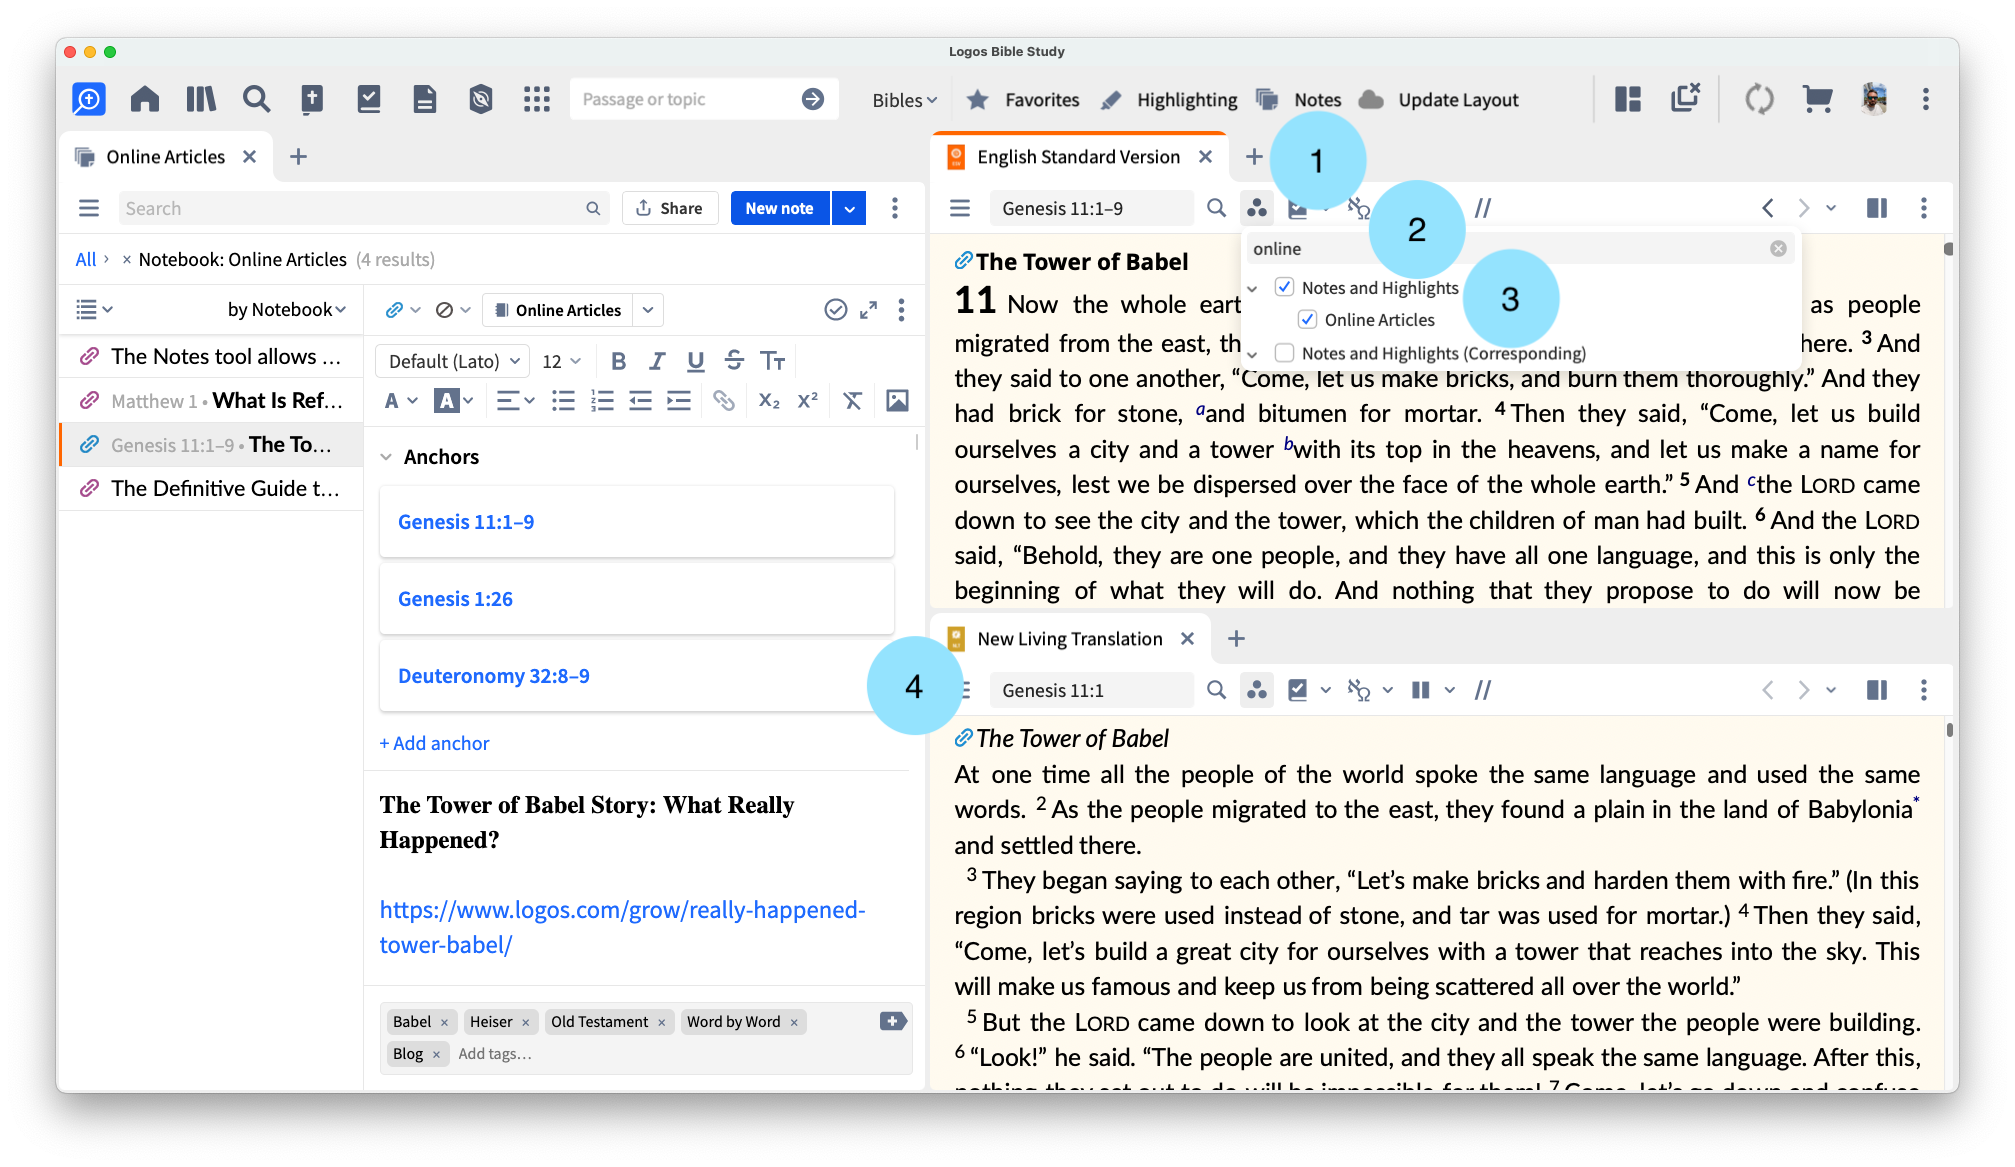Click the clear formatting icon
The image size is (2015, 1167).
[x=852, y=401]
